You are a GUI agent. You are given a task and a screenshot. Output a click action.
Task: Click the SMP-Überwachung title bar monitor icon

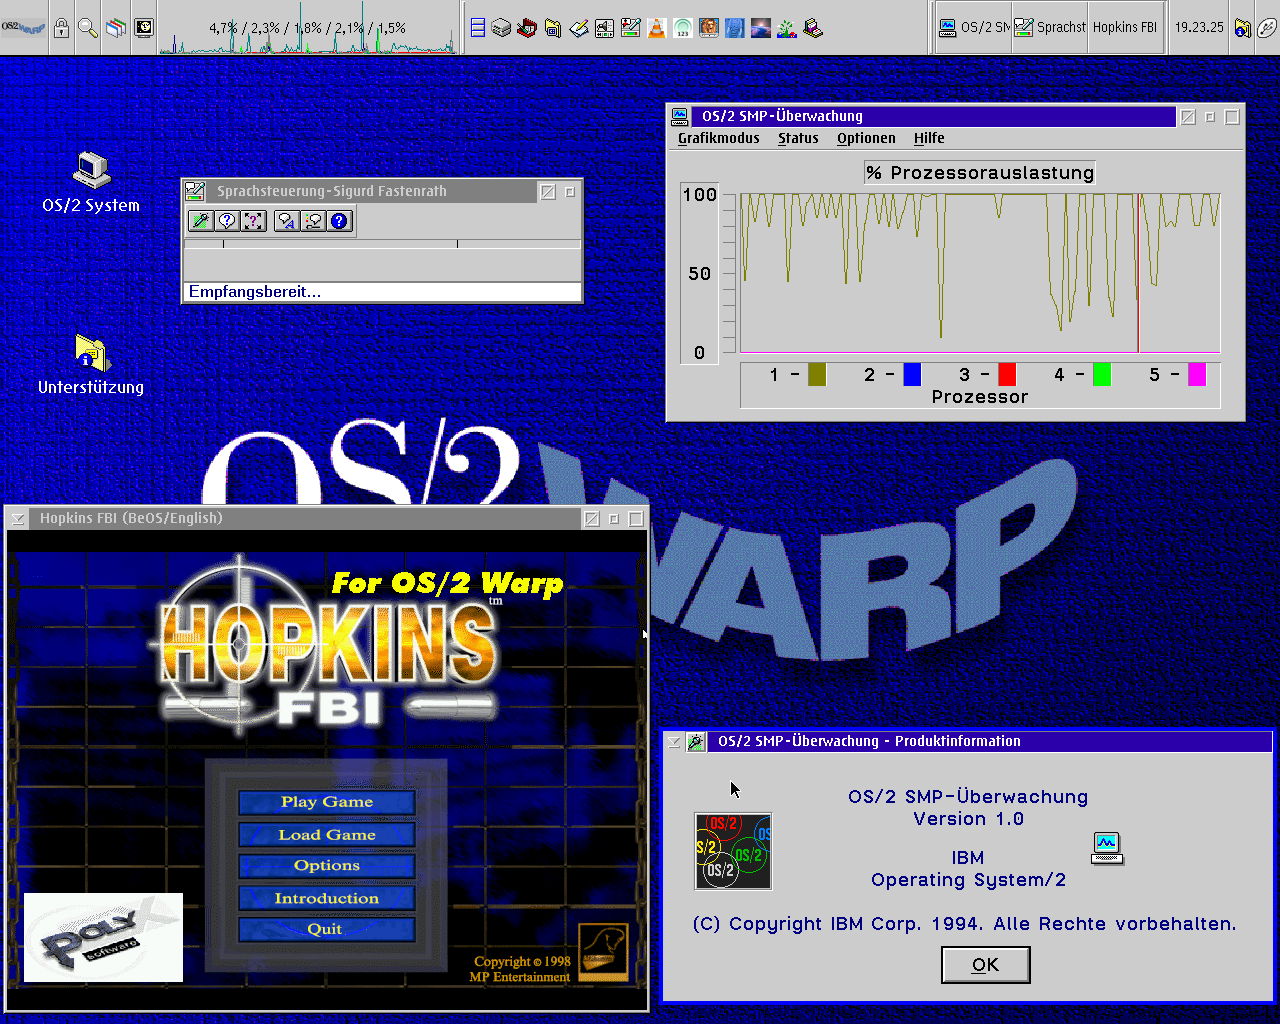click(x=680, y=116)
